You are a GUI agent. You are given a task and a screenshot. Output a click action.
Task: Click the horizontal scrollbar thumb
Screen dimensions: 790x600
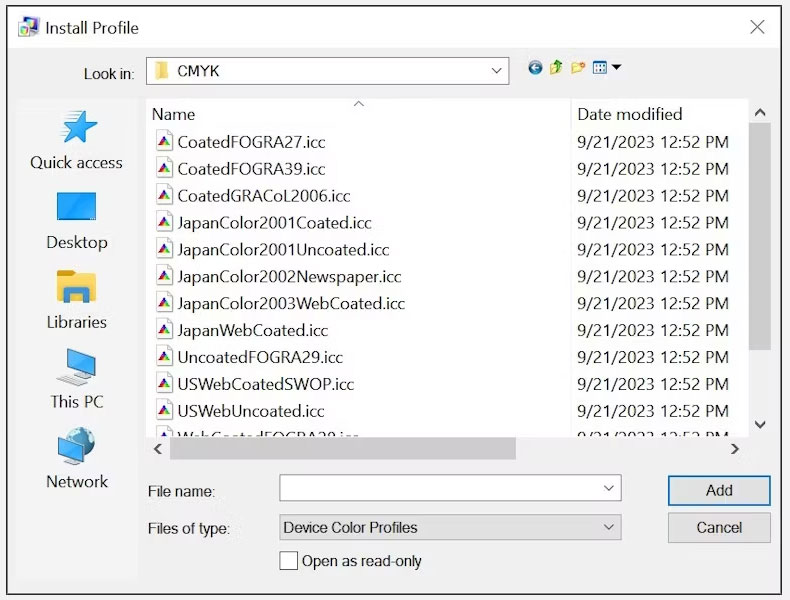coord(343,448)
